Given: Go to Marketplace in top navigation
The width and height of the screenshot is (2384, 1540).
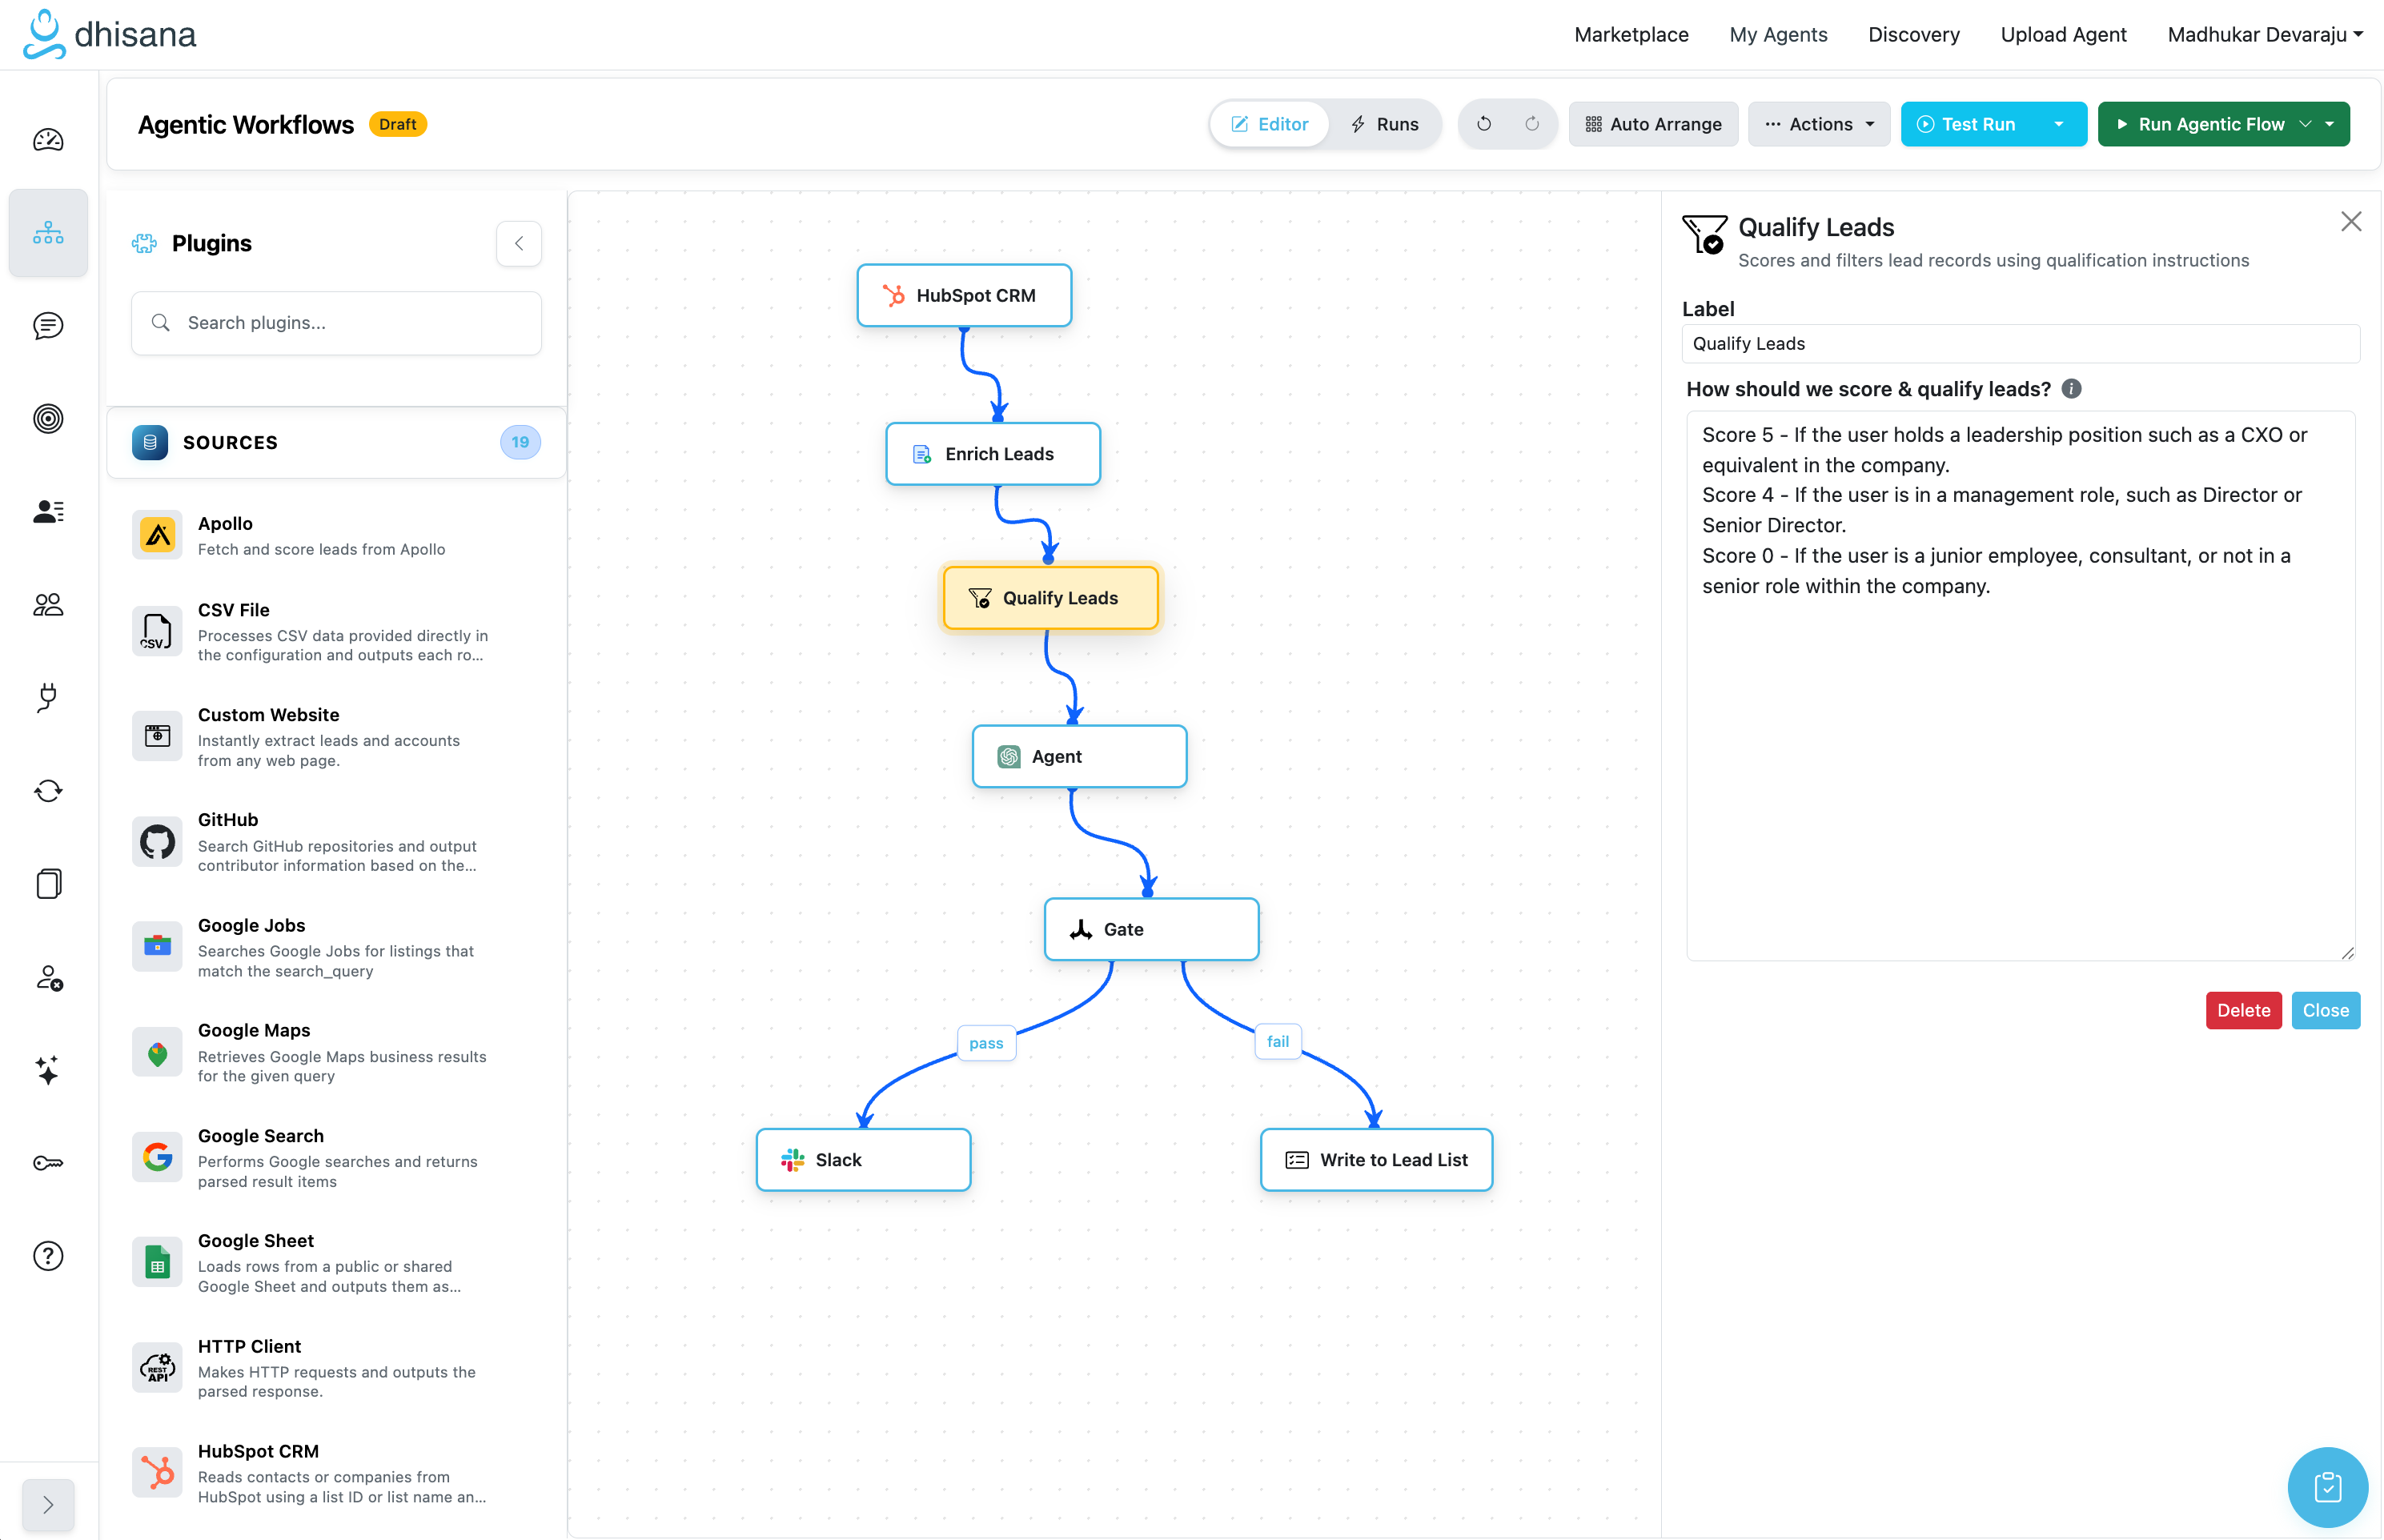Looking at the screenshot, I should point(1631,34).
